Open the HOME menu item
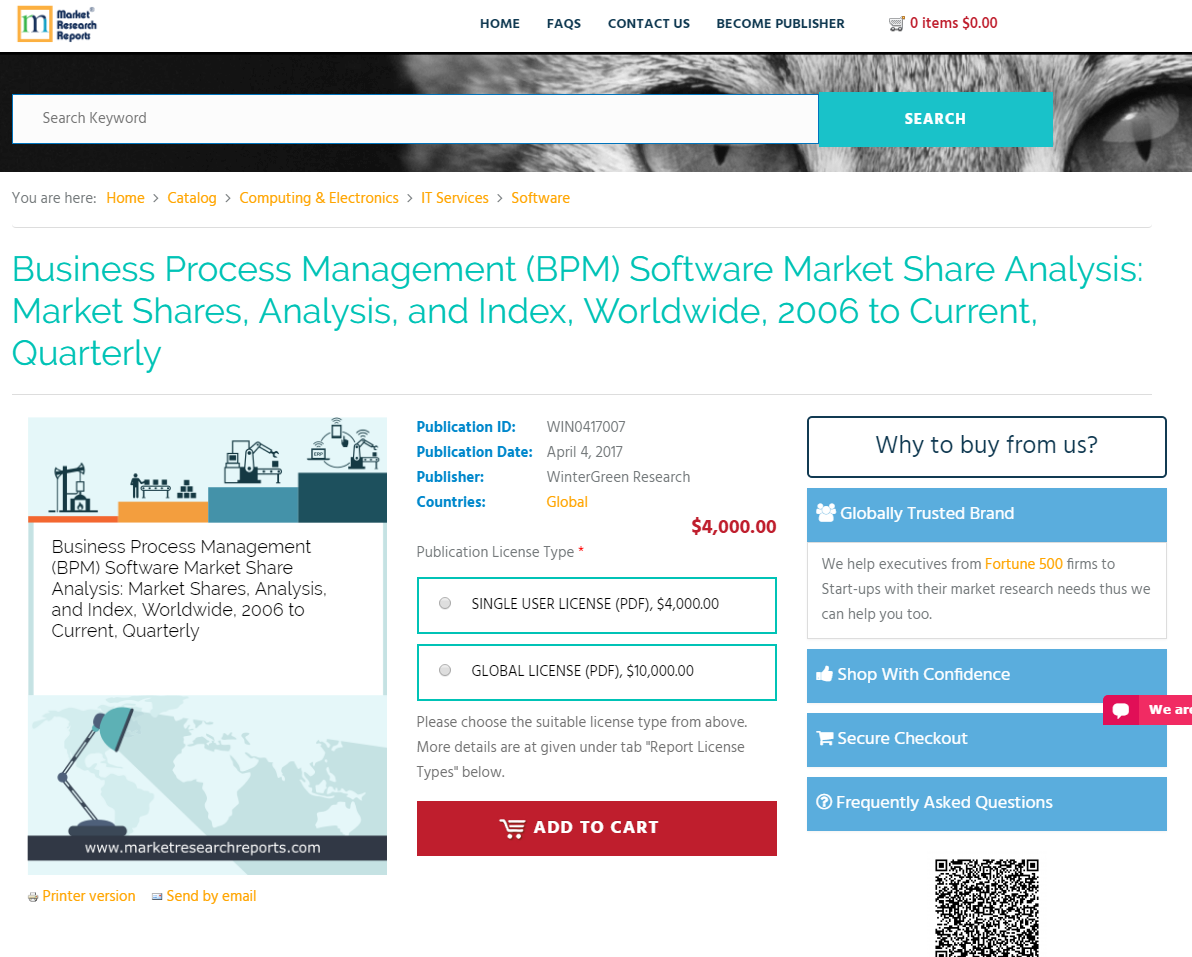Image resolution: width=1192 pixels, height=957 pixels. [499, 24]
